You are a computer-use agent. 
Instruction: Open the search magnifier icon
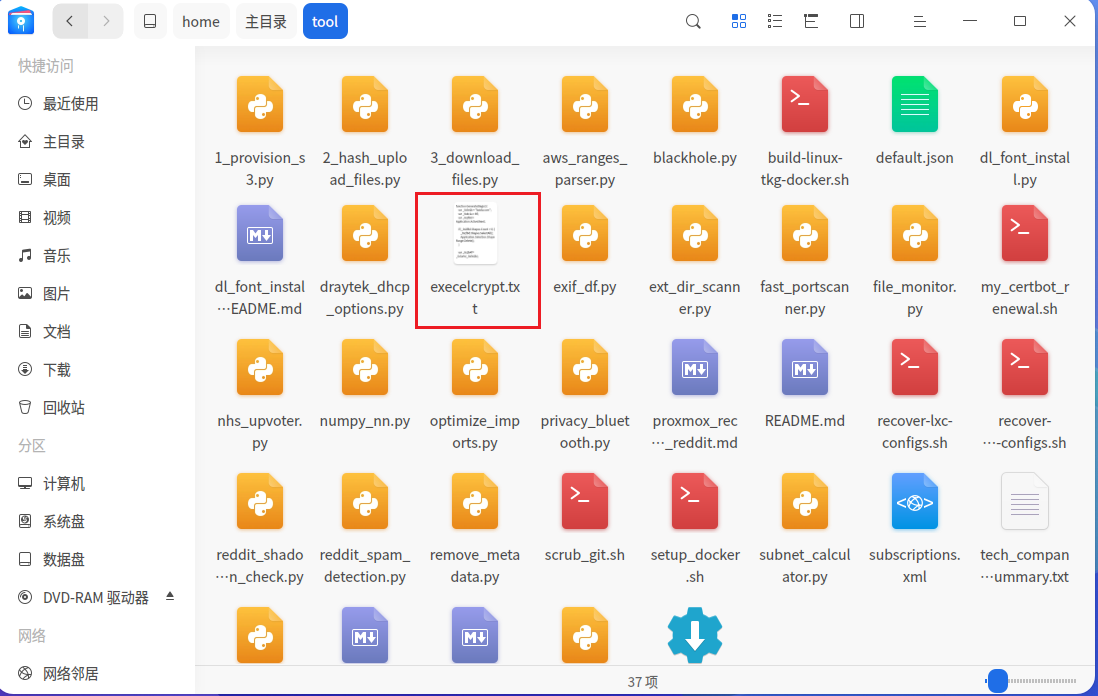(693, 21)
